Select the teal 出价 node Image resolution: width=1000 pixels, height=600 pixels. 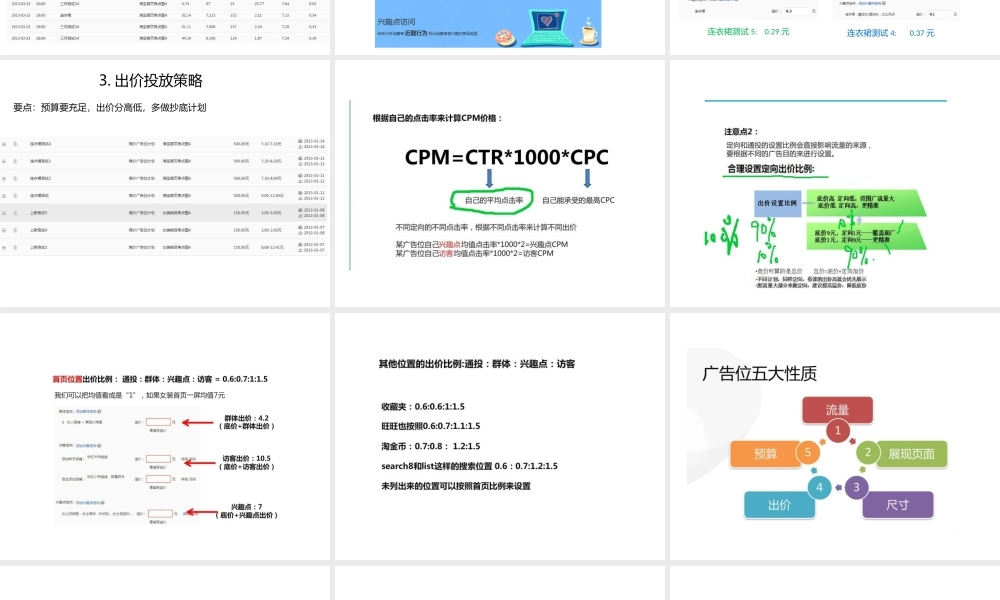(x=780, y=505)
